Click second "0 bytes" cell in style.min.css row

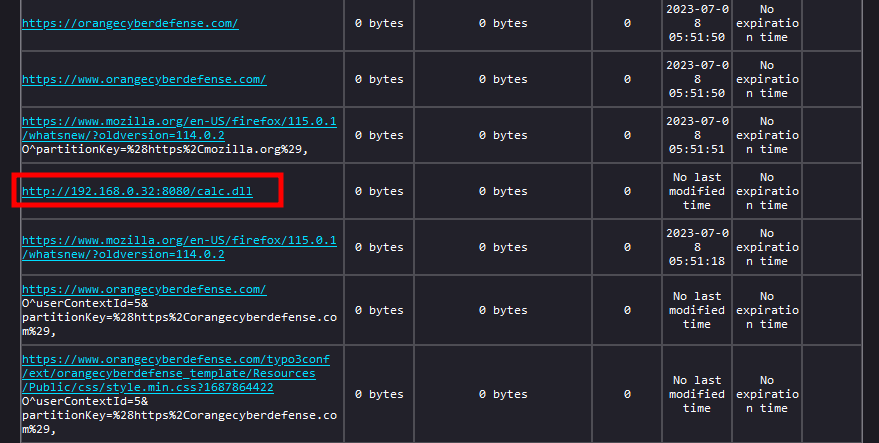[503, 394]
